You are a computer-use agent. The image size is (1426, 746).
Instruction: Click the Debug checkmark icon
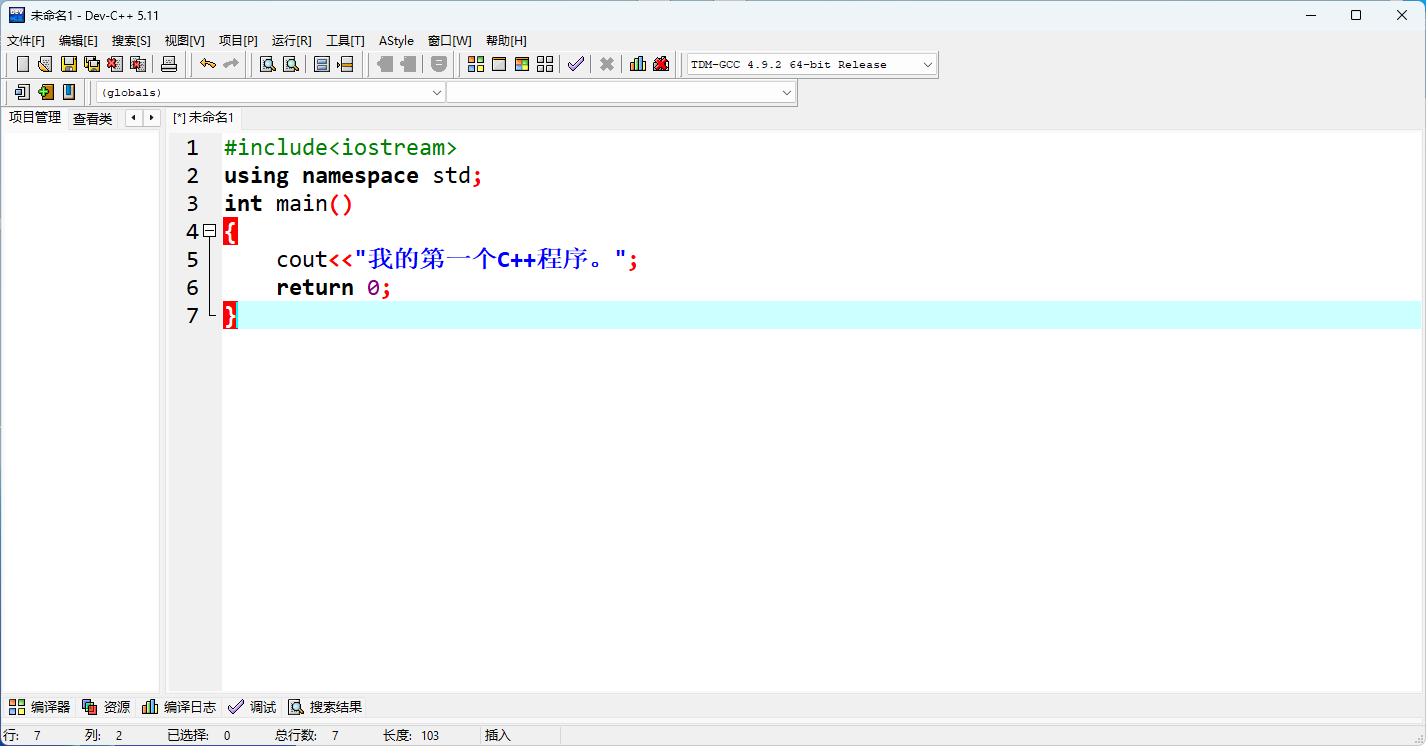pyautogui.click(x=575, y=64)
